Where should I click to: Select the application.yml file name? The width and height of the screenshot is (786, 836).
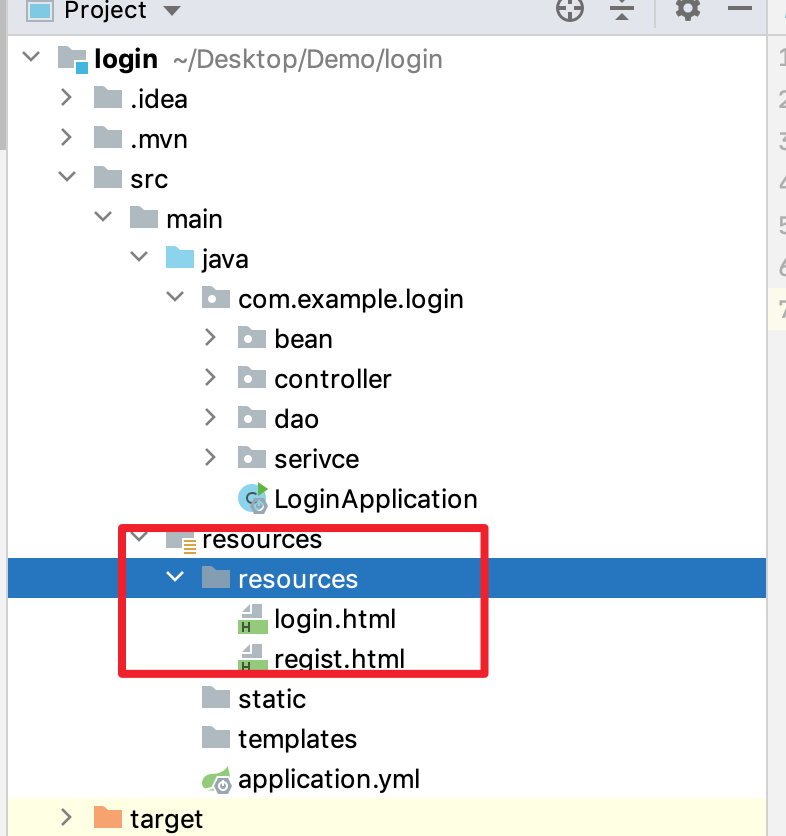pos(329,780)
